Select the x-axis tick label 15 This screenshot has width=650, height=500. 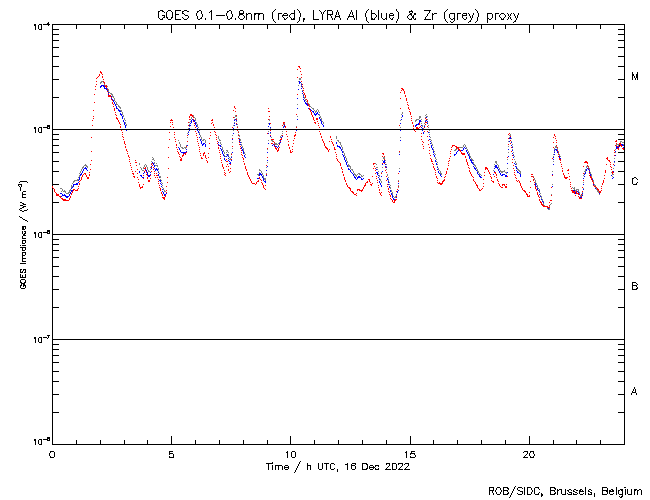point(409,453)
